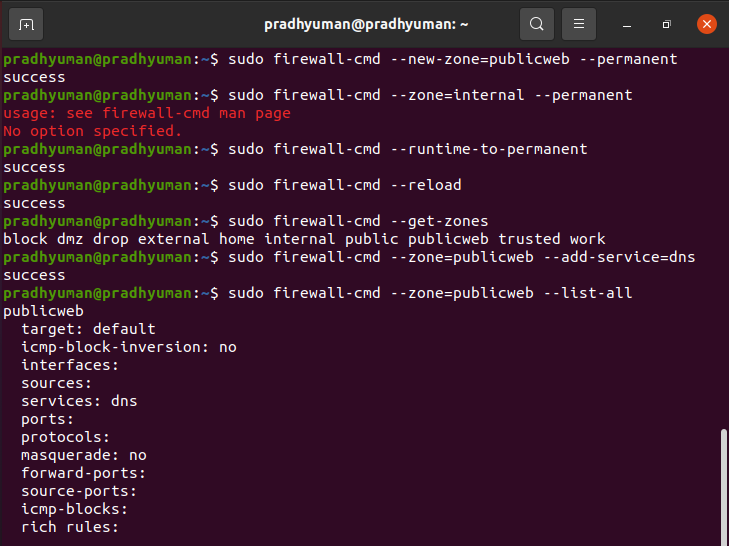Close the terminal window
729x546 pixels.
pyautogui.click(x=707, y=24)
